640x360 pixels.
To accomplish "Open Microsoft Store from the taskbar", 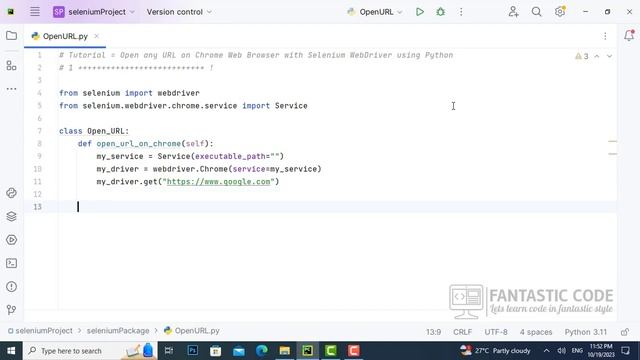I will (216, 351).
